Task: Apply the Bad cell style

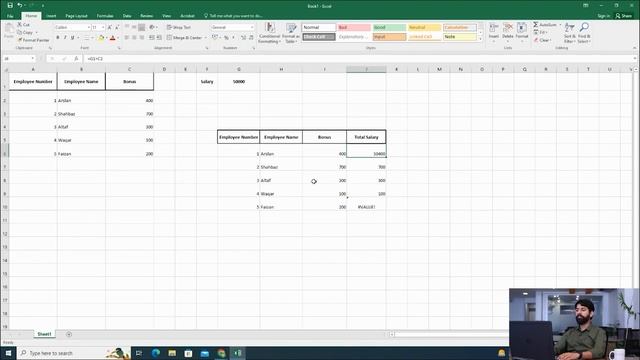Action: point(354,27)
